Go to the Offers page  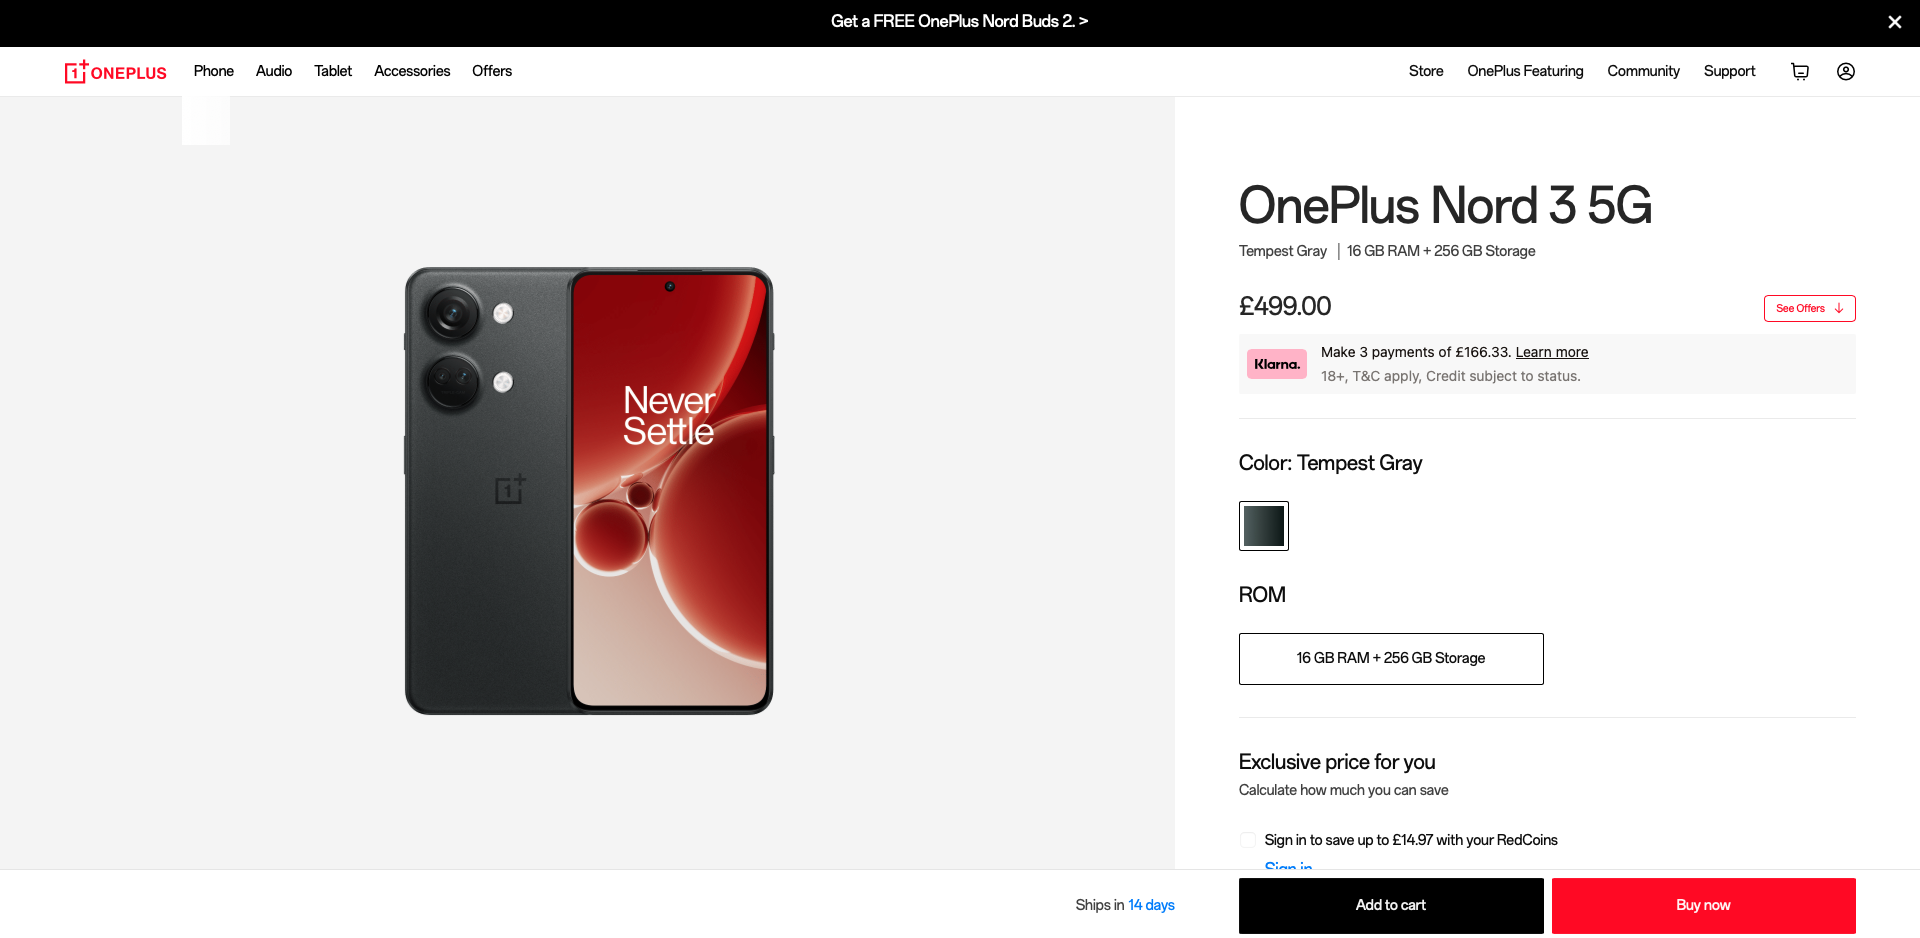492,71
